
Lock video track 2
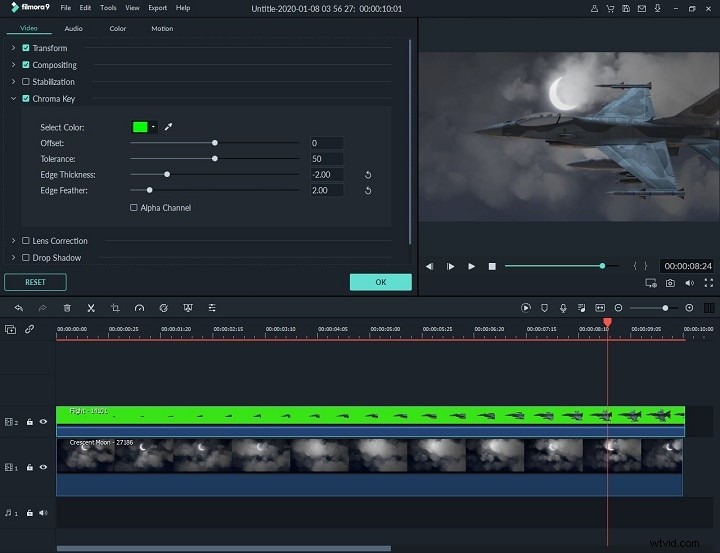click(29, 422)
